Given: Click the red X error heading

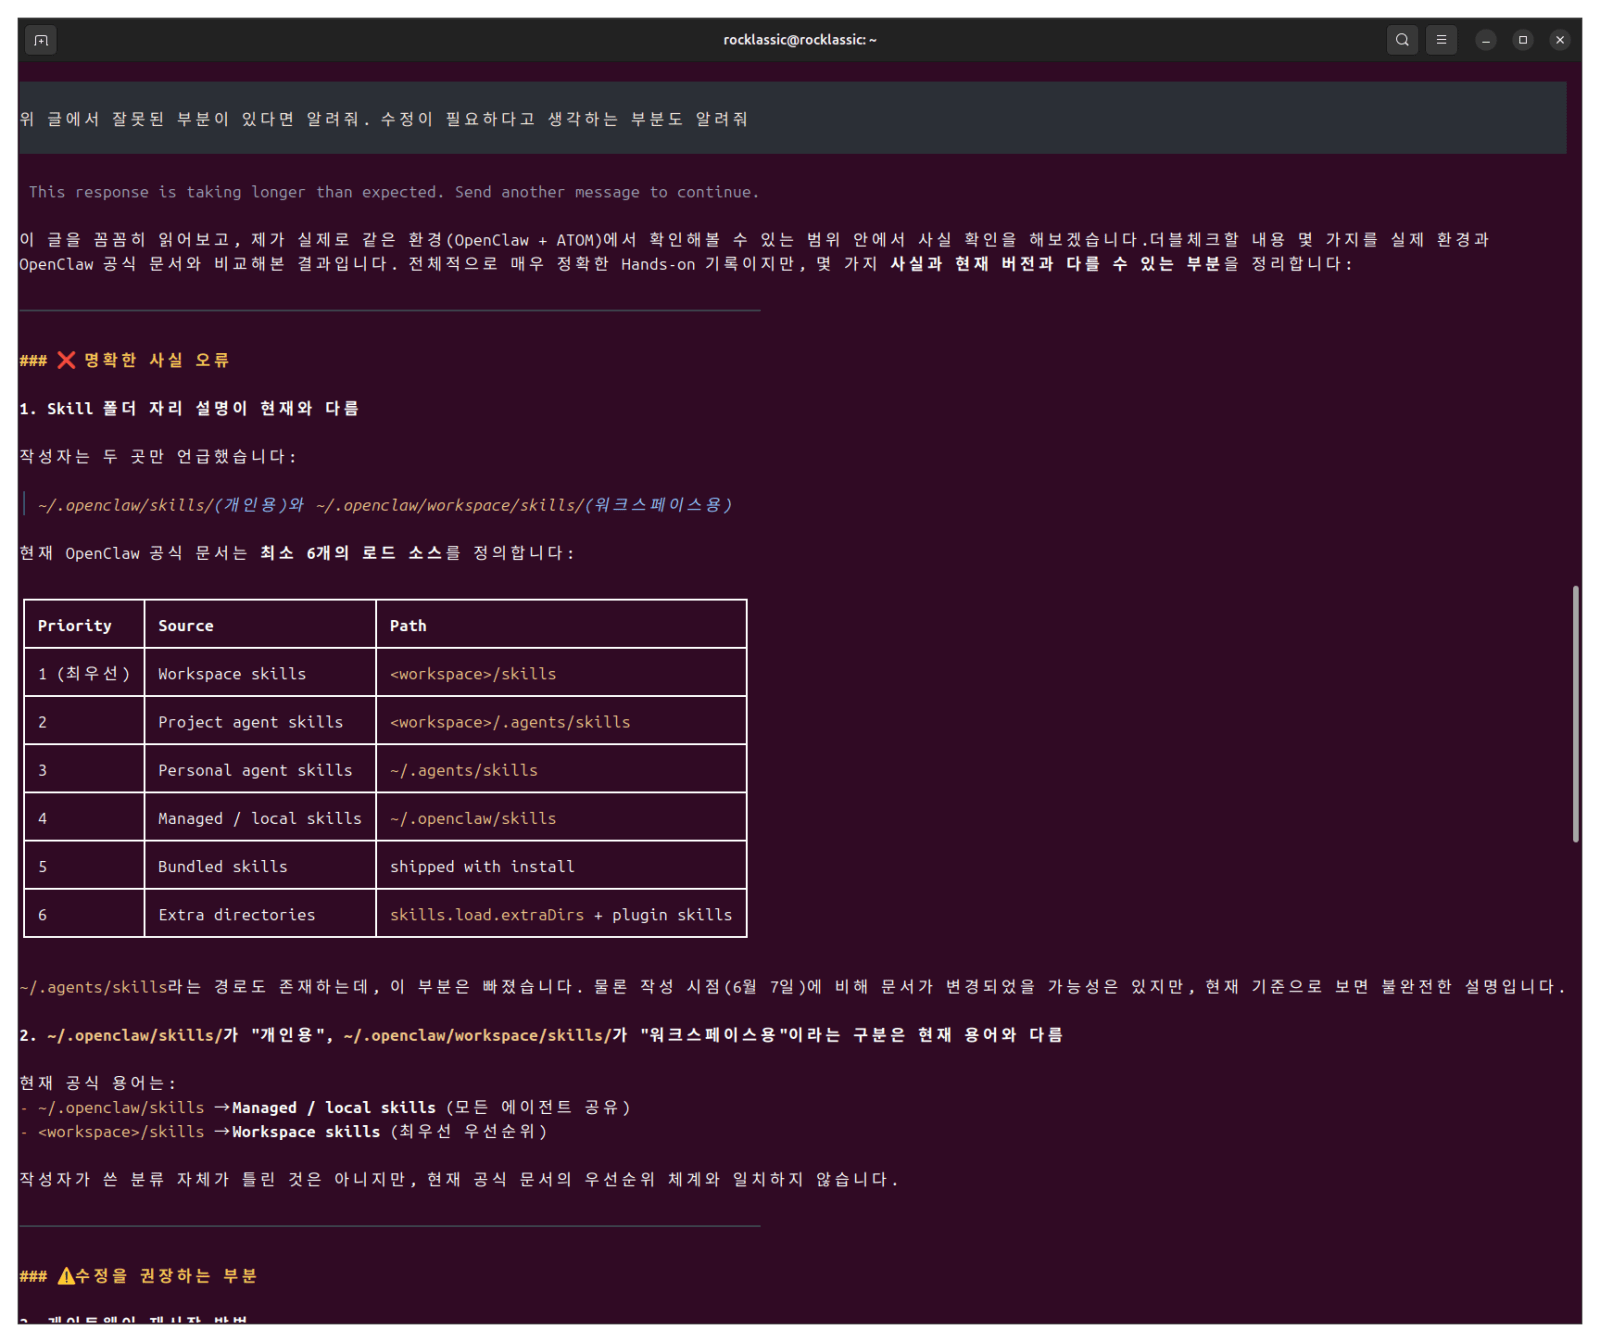Looking at the screenshot, I should pos(124,360).
